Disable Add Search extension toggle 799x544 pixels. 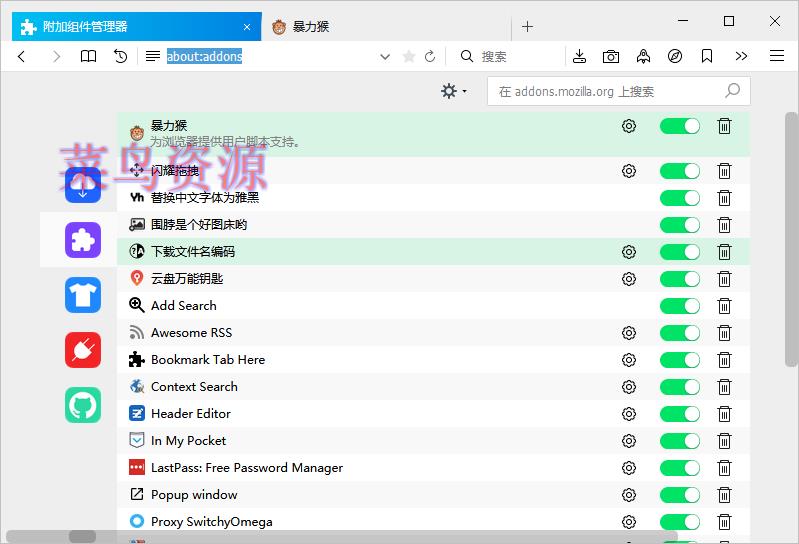pos(680,306)
